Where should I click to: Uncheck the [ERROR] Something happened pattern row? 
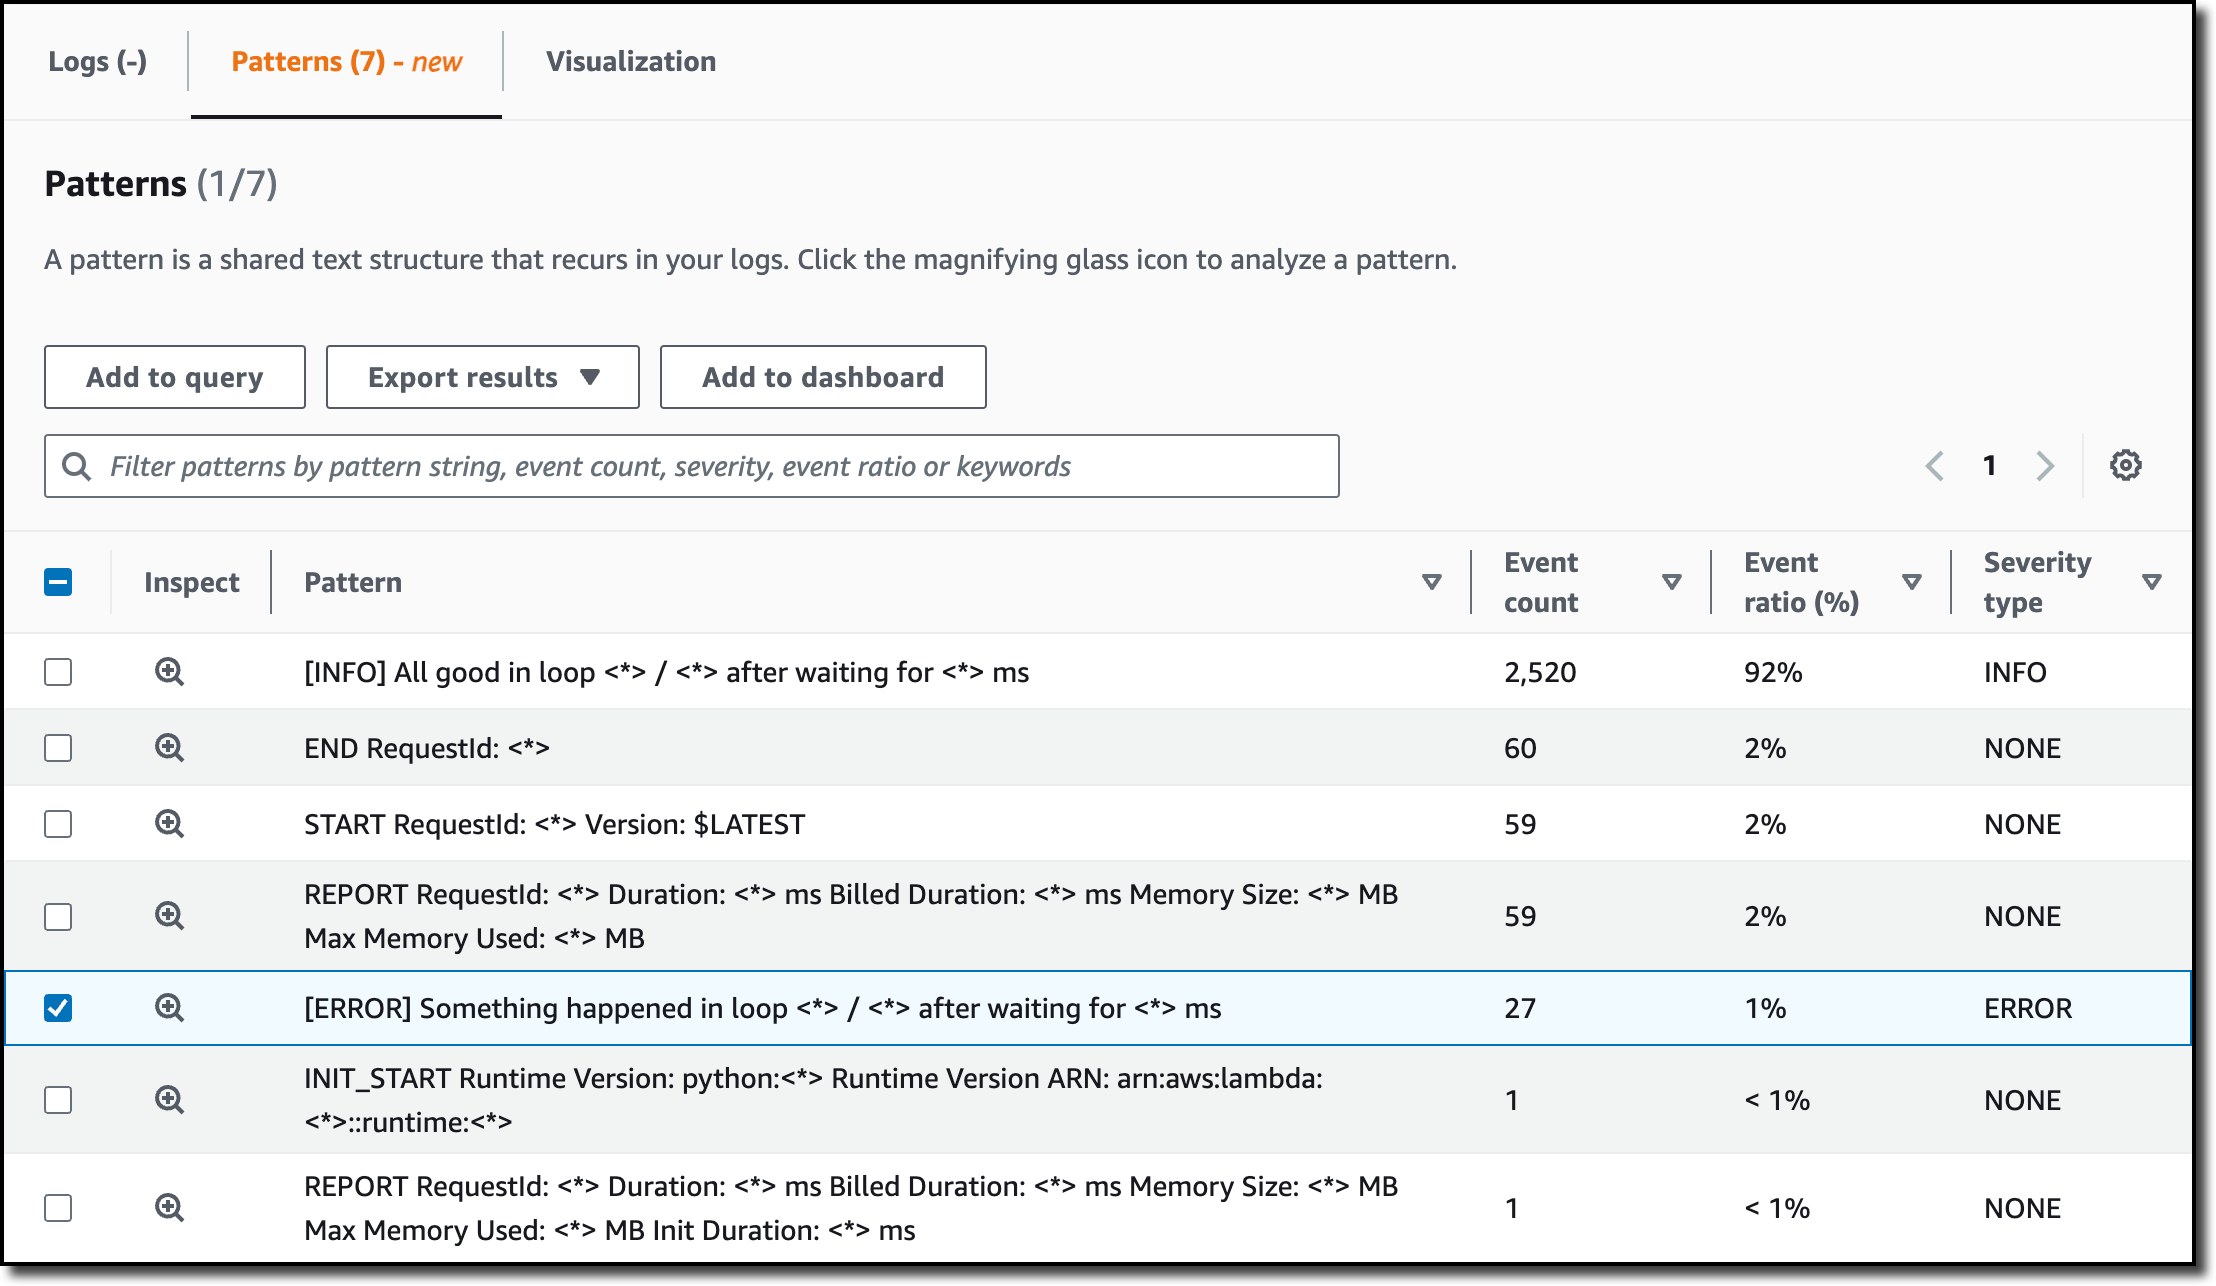coord(58,1008)
